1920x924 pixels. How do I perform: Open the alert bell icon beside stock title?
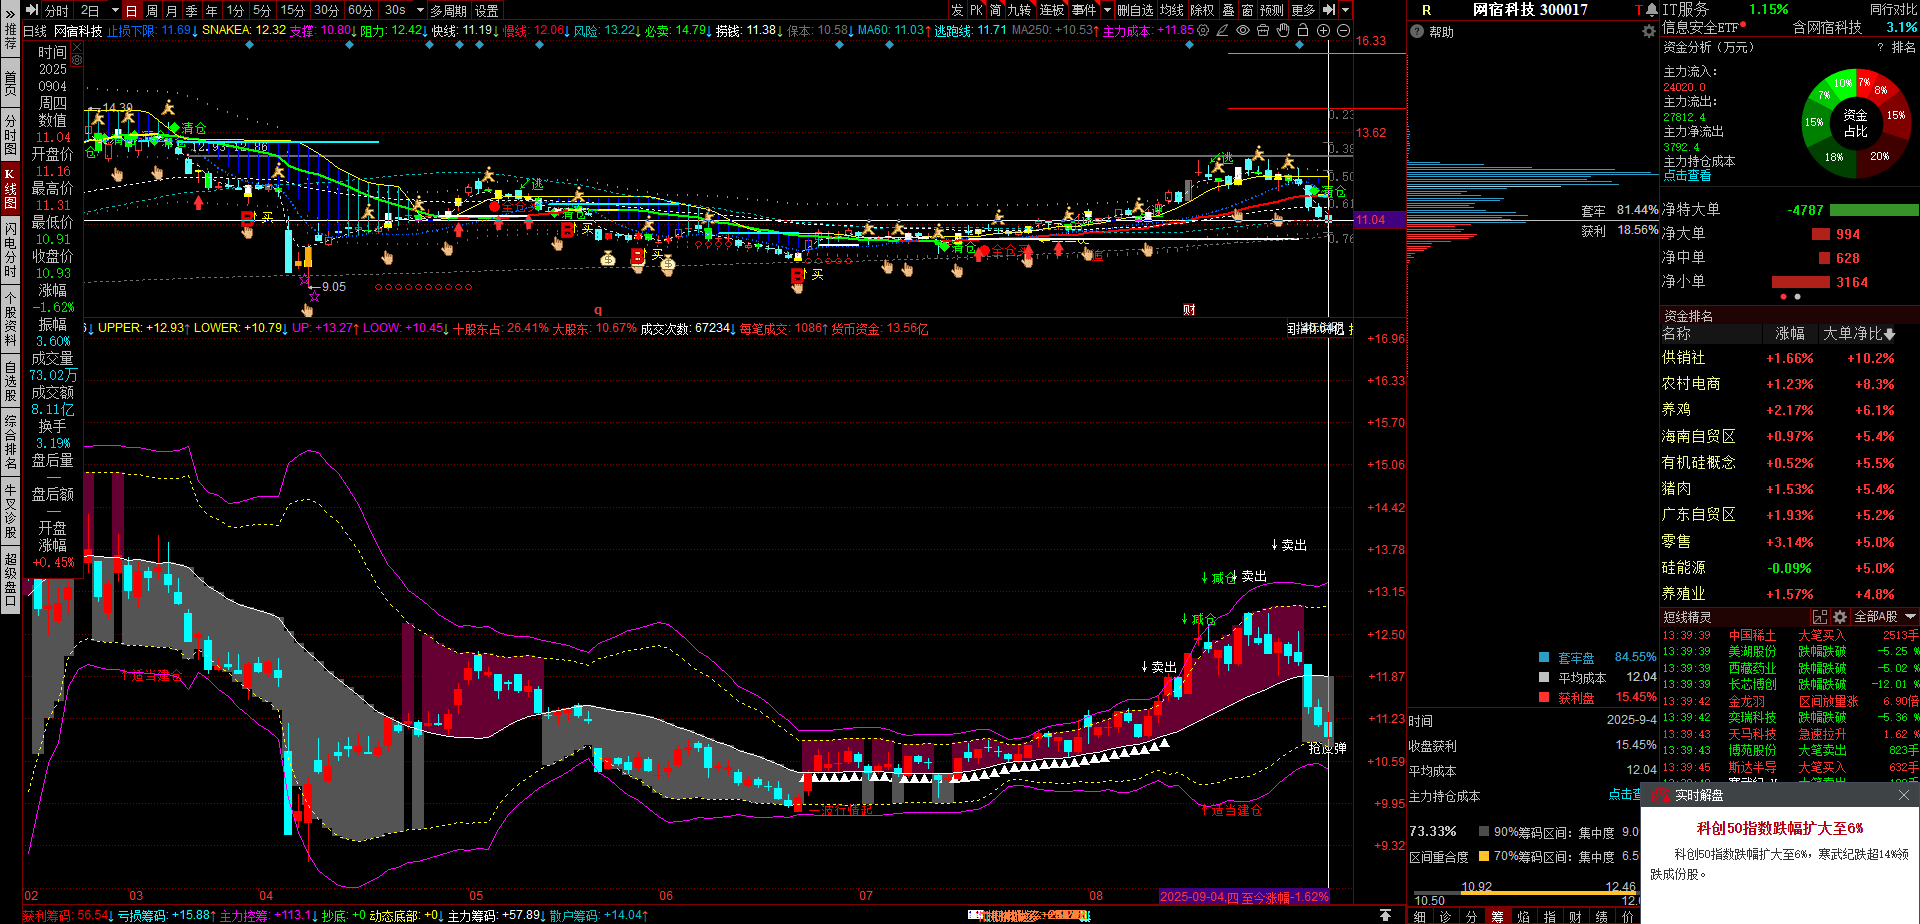(x=1651, y=10)
